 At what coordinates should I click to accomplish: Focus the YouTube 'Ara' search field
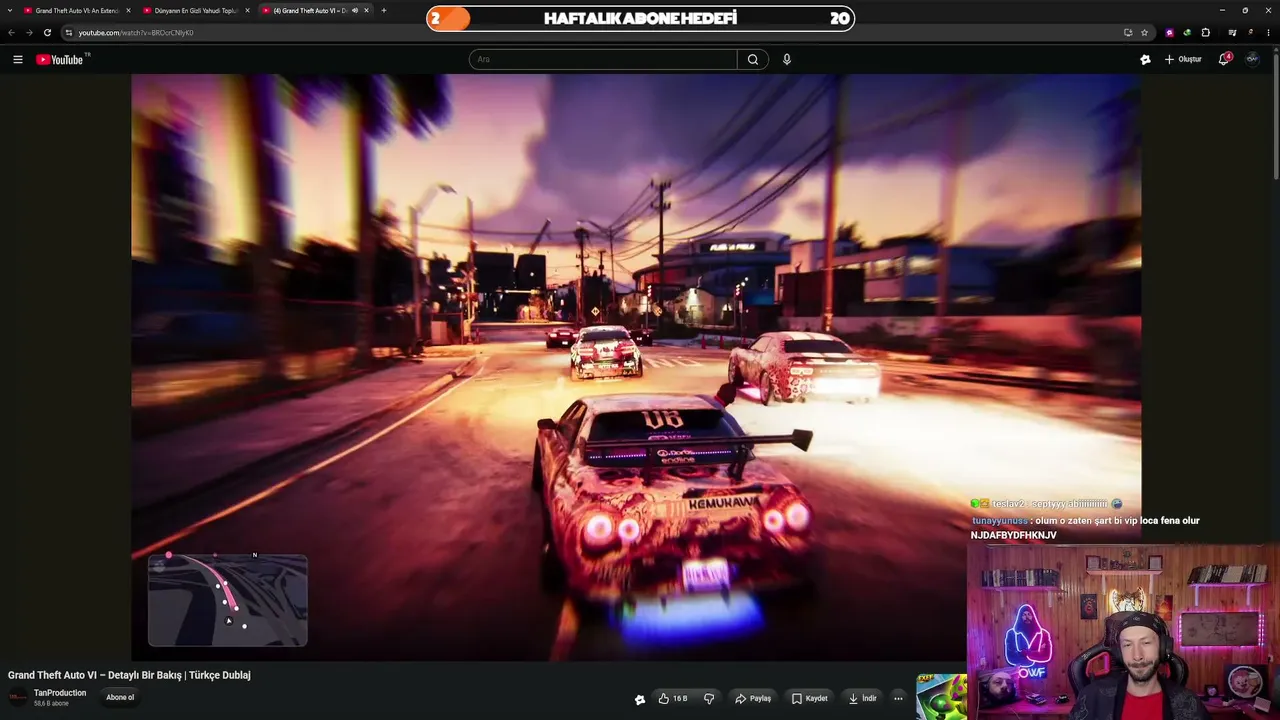point(603,60)
